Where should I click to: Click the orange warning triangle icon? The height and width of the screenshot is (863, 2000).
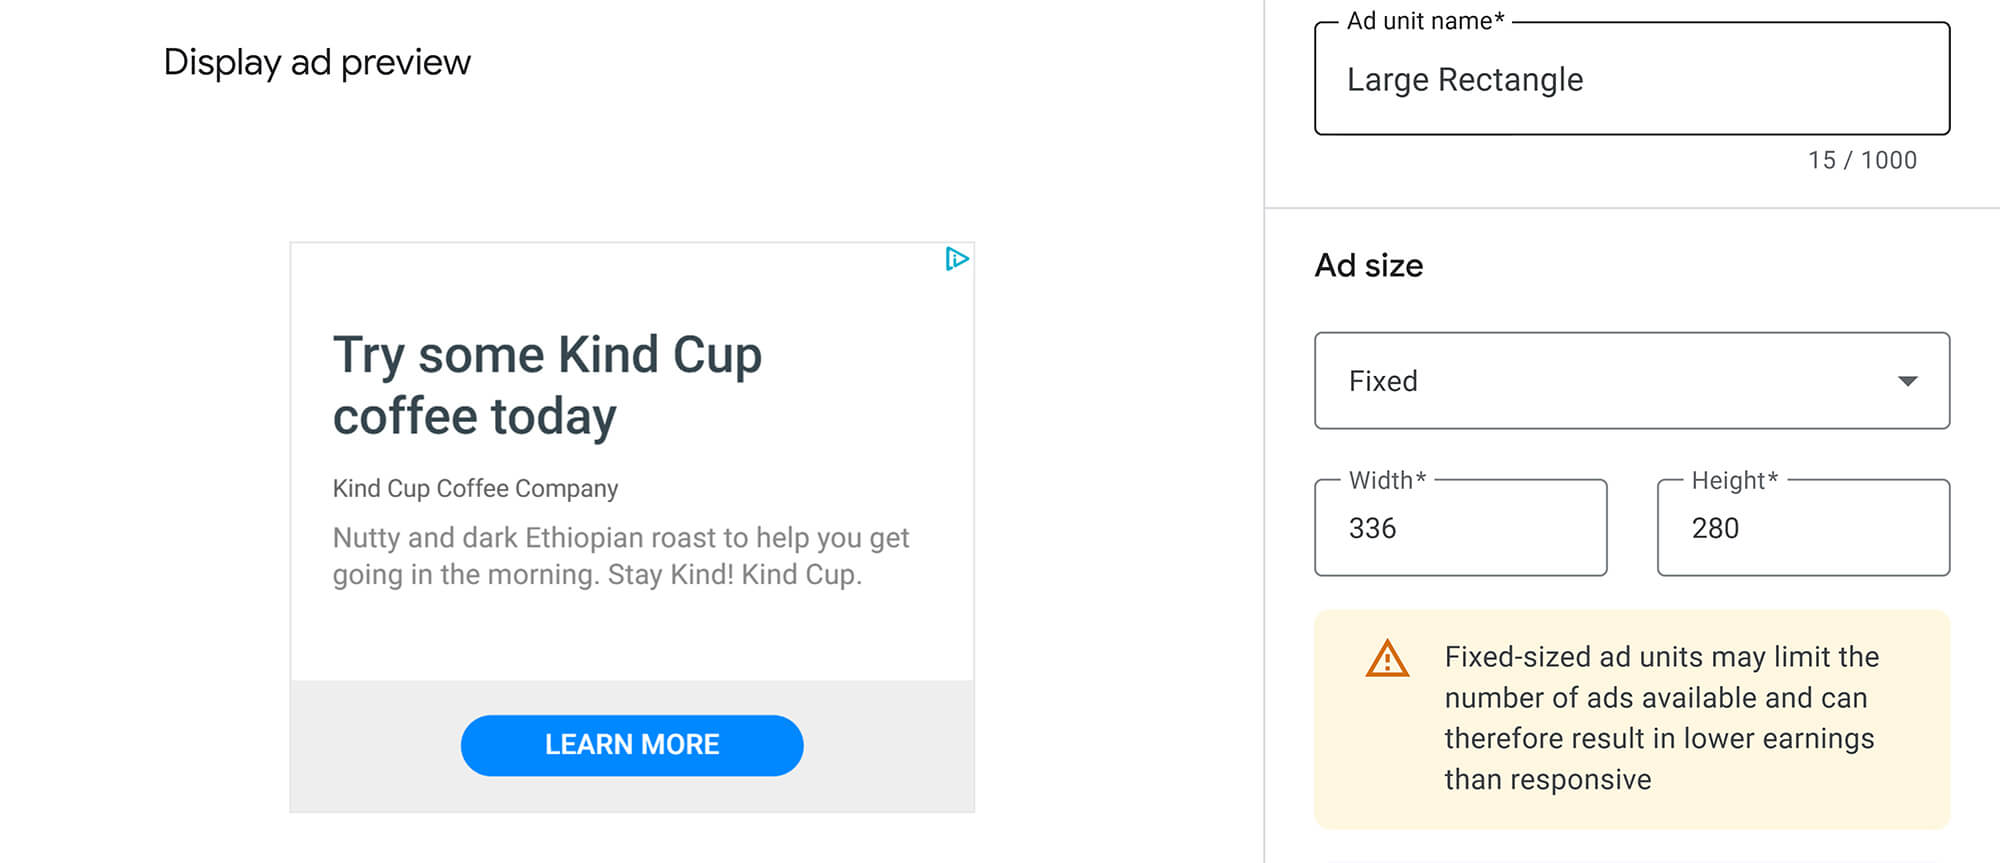click(1386, 659)
